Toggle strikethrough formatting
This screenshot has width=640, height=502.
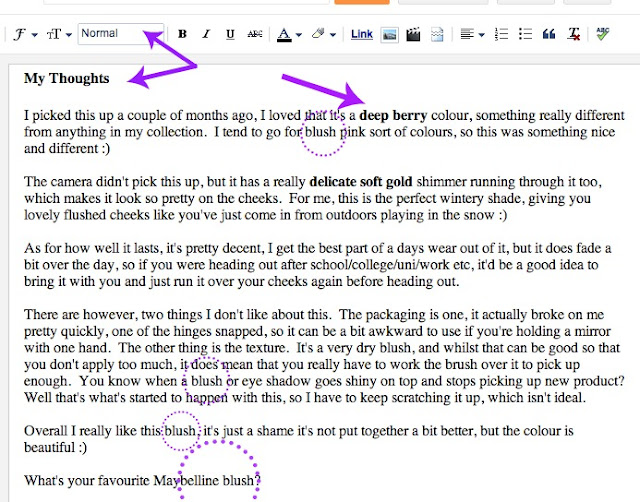pyautogui.click(x=255, y=34)
